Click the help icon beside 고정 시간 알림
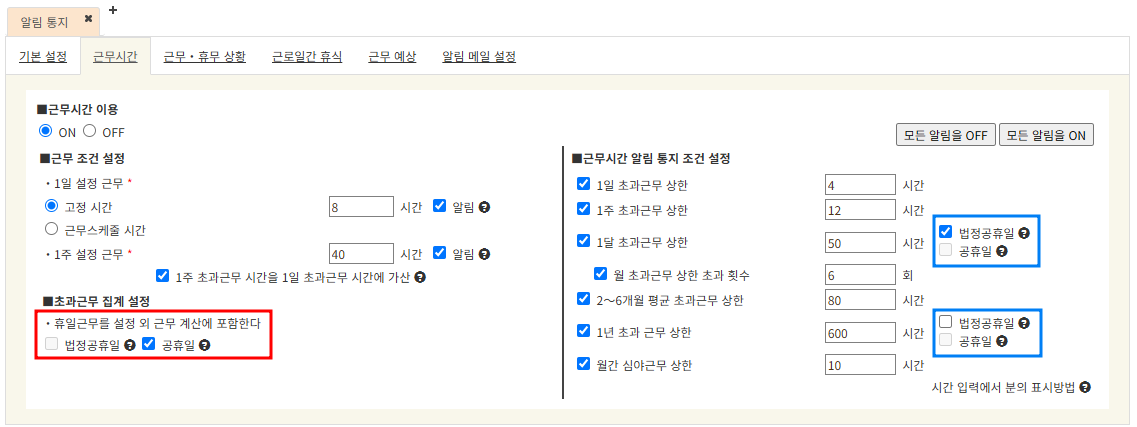Image resolution: width=1137 pixels, height=427 pixels. tap(484, 207)
